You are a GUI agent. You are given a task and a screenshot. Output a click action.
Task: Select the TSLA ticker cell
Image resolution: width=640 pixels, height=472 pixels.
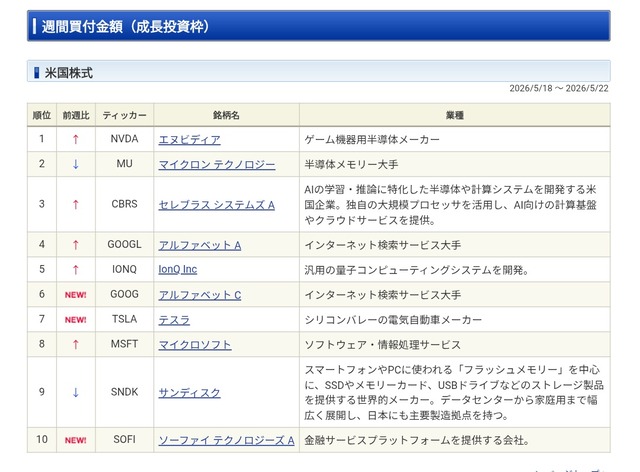[x=124, y=319]
